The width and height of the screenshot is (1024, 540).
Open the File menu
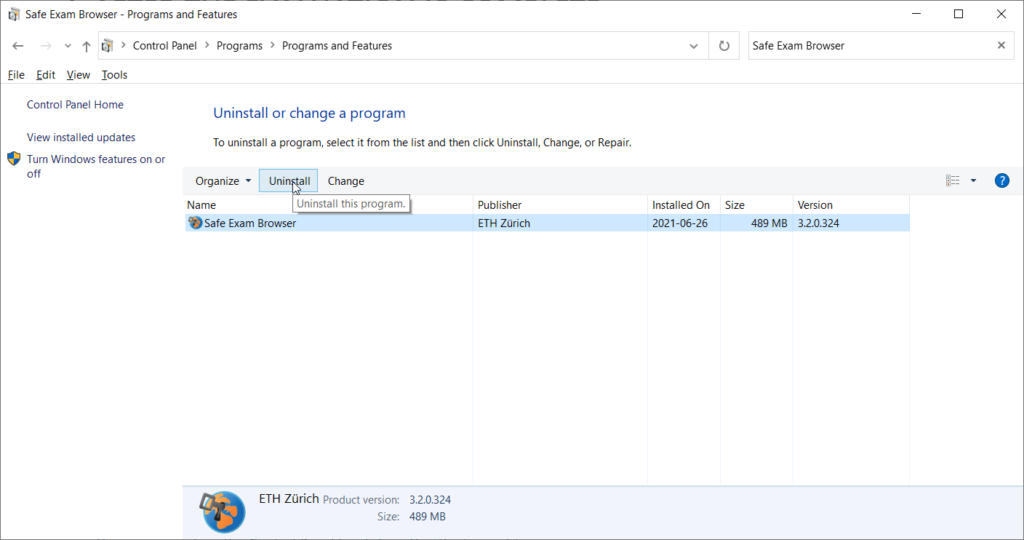(x=16, y=75)
